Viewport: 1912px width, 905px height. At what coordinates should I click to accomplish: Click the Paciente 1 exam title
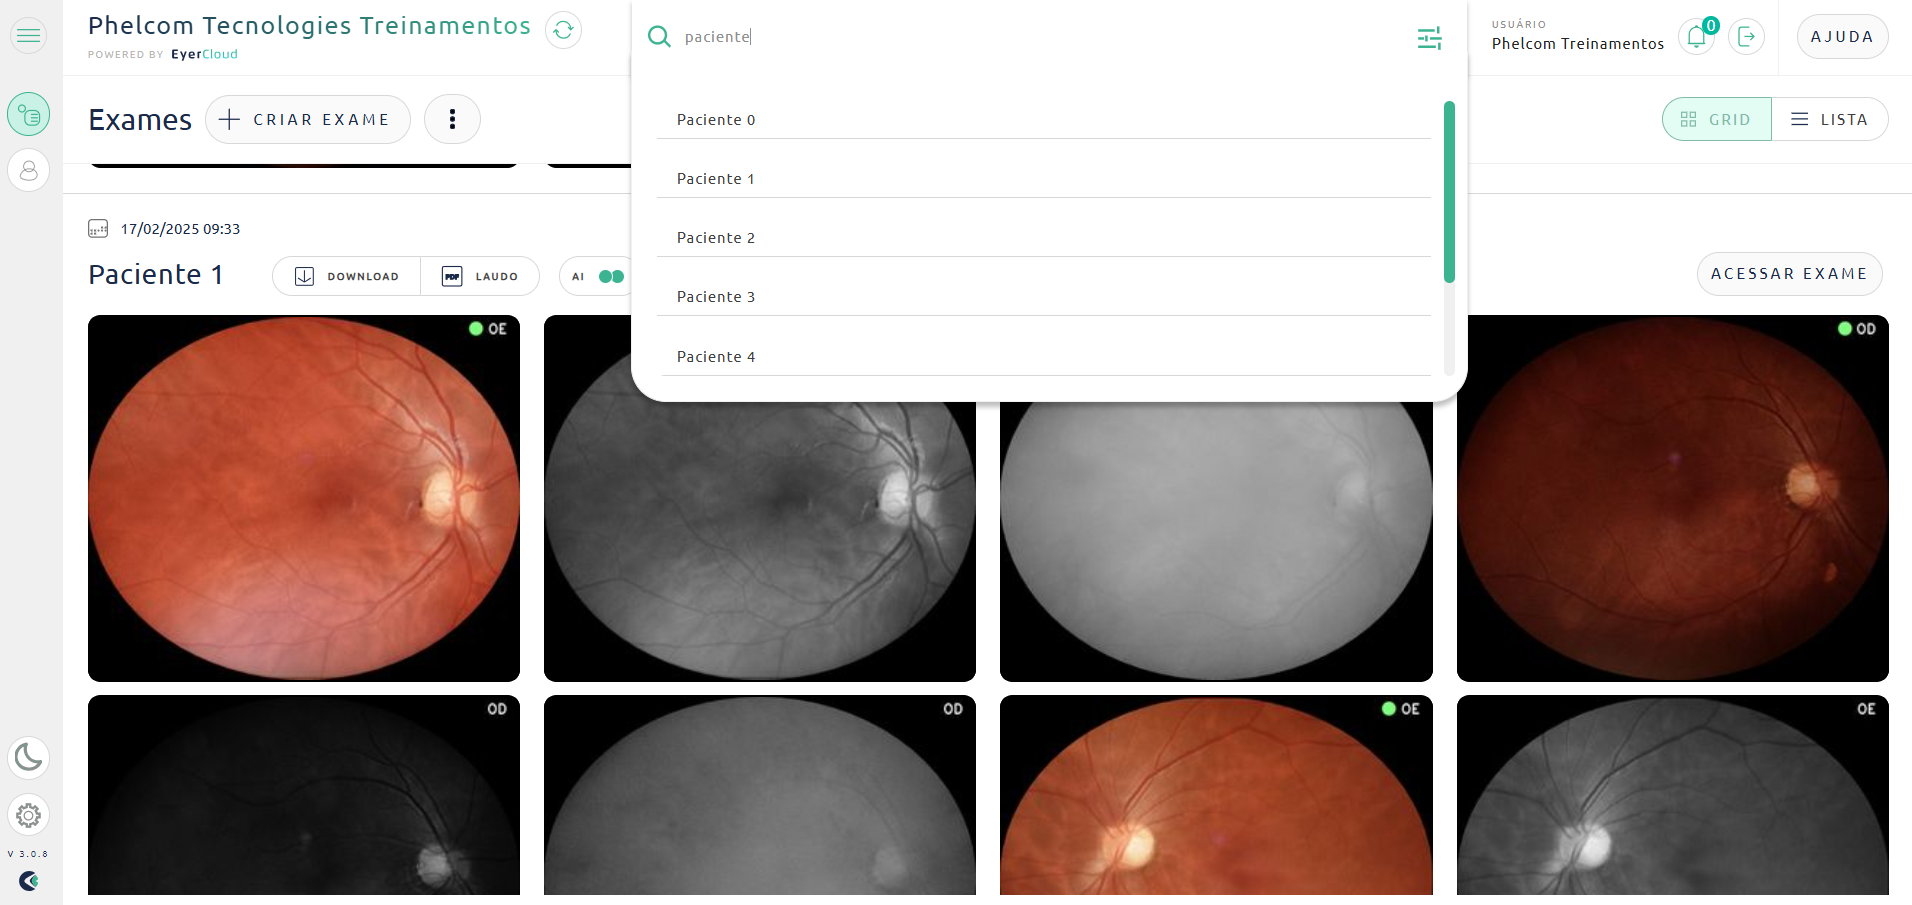[x=155, y=275]
